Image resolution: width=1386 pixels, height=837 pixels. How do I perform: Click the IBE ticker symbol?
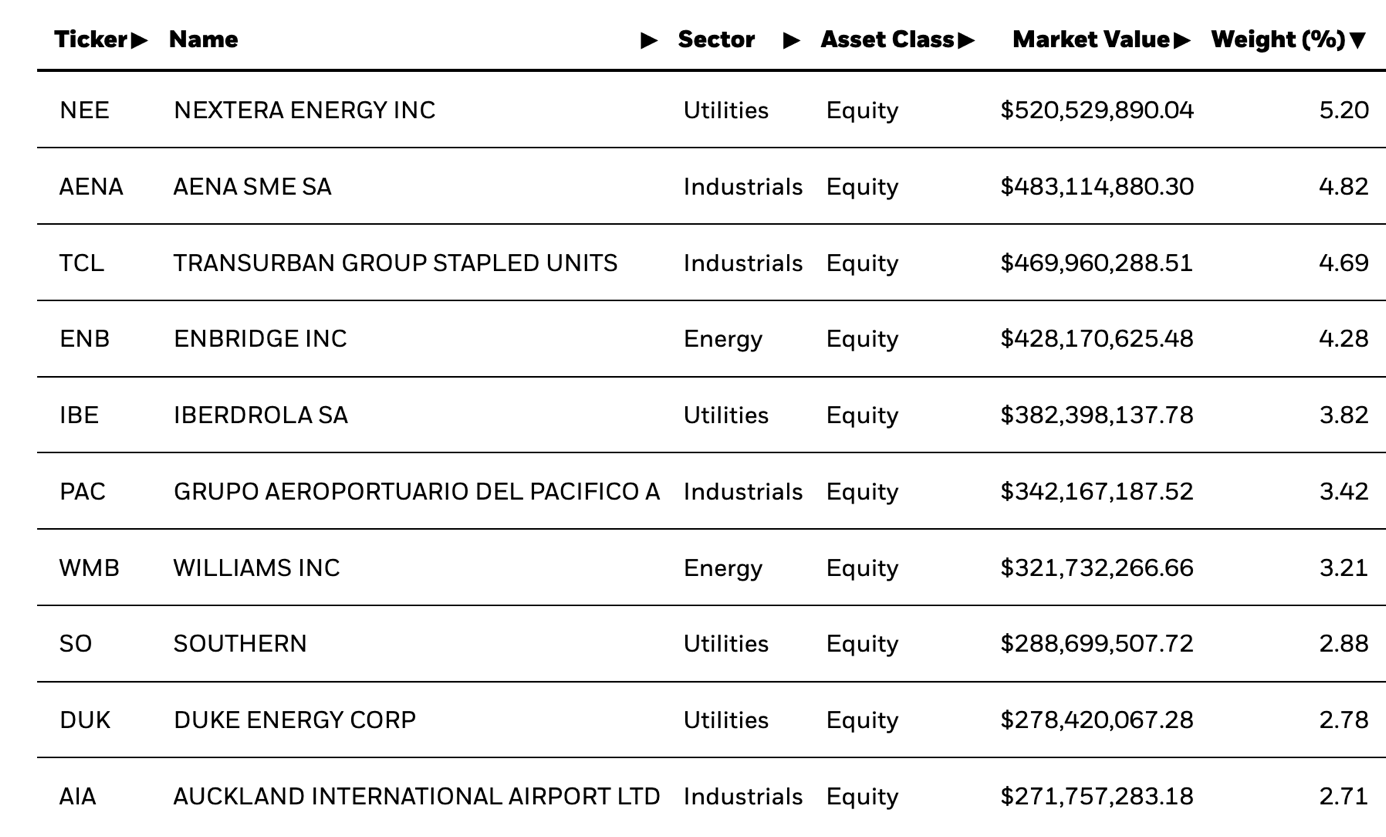point(79,415)
